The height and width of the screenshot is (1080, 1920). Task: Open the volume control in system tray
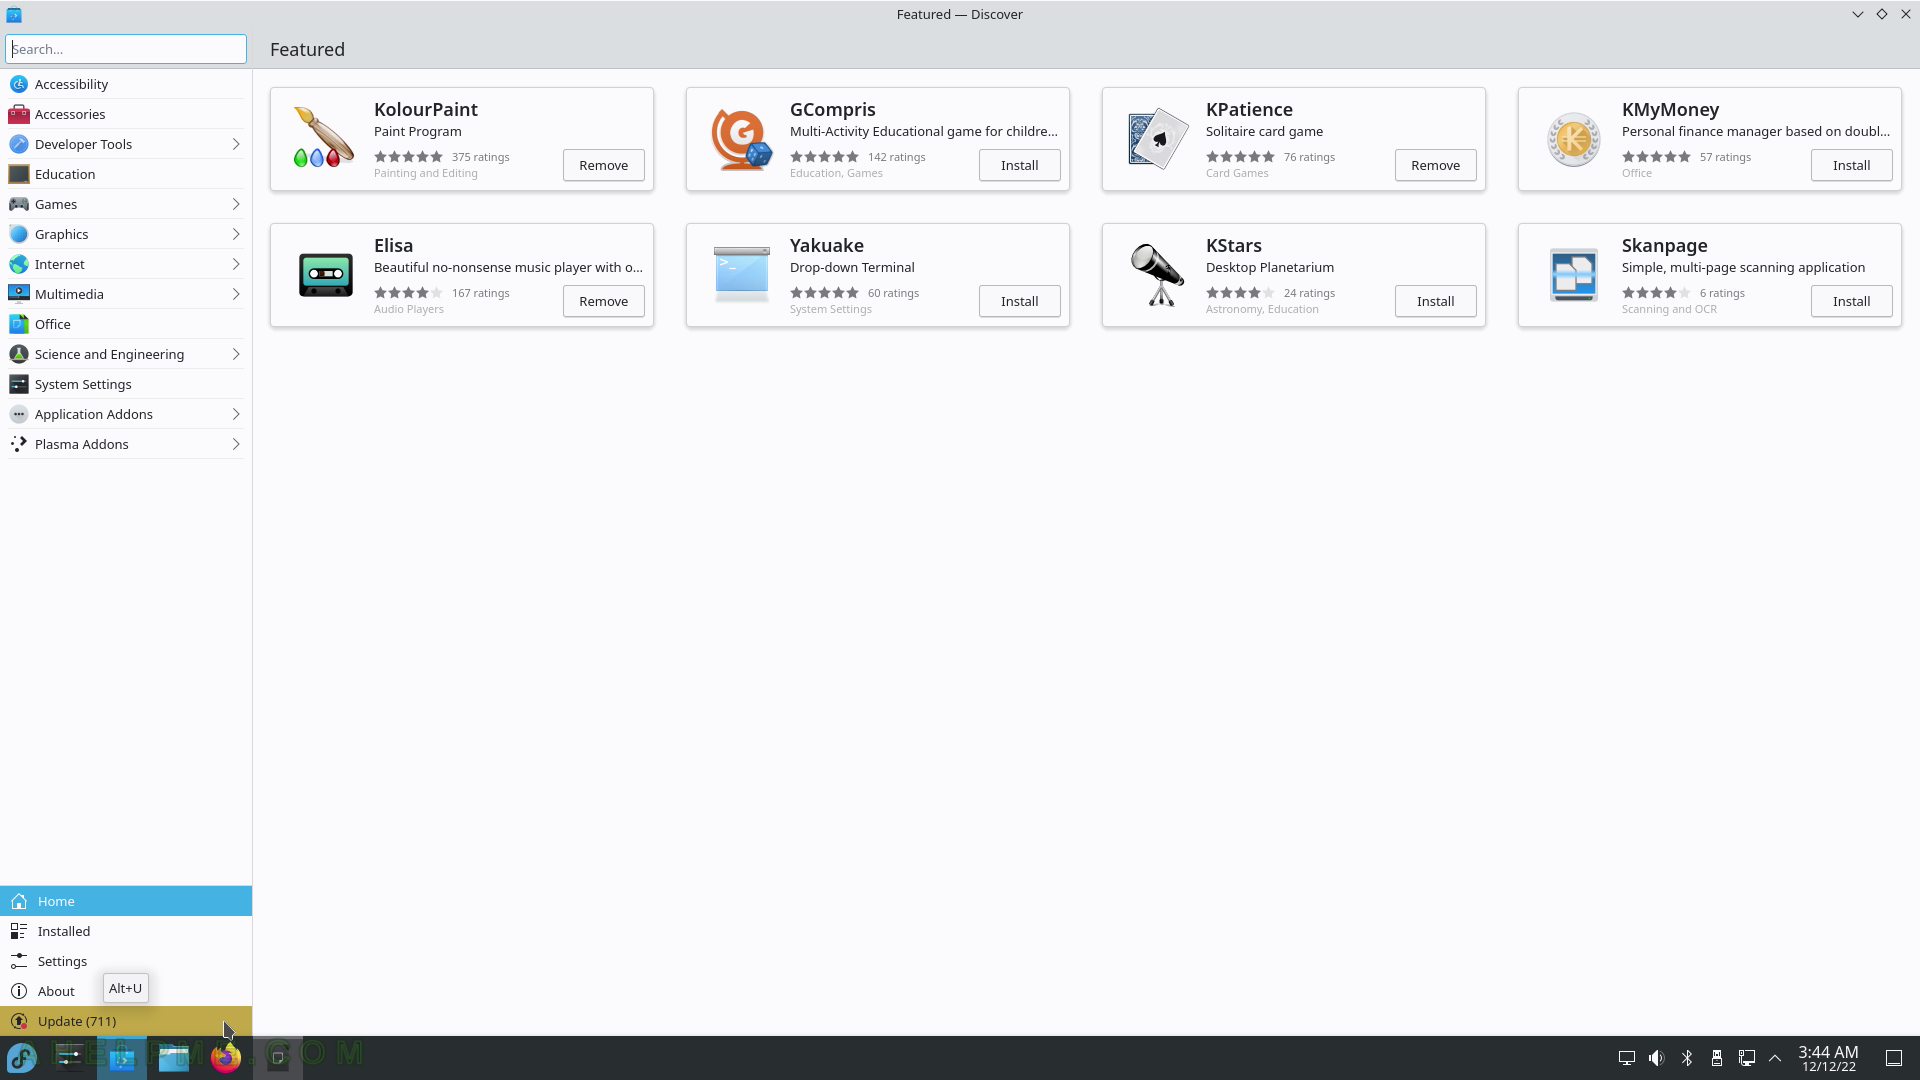(1657, 1058)
